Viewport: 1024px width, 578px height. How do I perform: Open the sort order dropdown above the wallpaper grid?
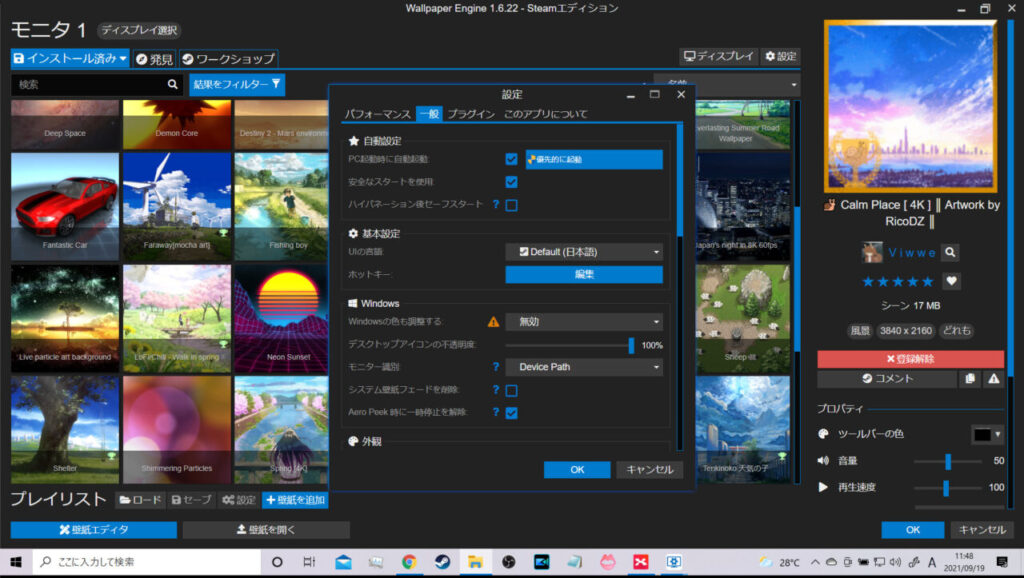pyautogui.click(x=727, y=84)
